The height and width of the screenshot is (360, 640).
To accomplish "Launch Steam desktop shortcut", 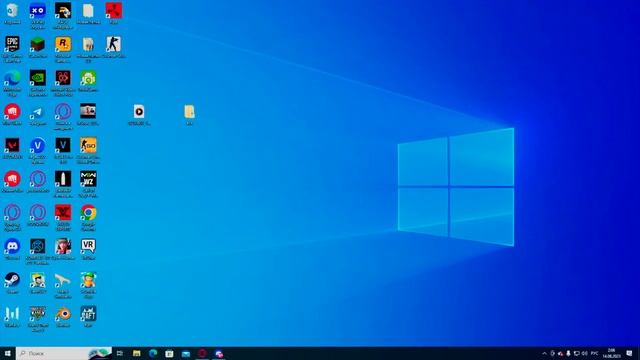I will click(x=12, y=280).
